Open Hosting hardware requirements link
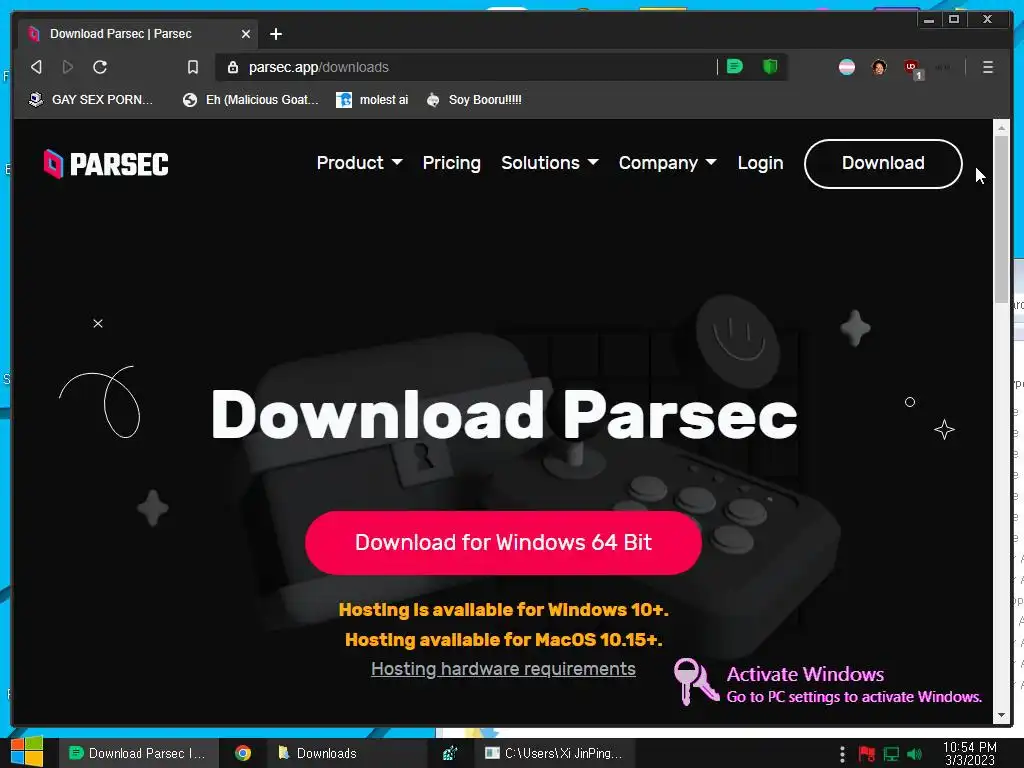 coord(503,669)
